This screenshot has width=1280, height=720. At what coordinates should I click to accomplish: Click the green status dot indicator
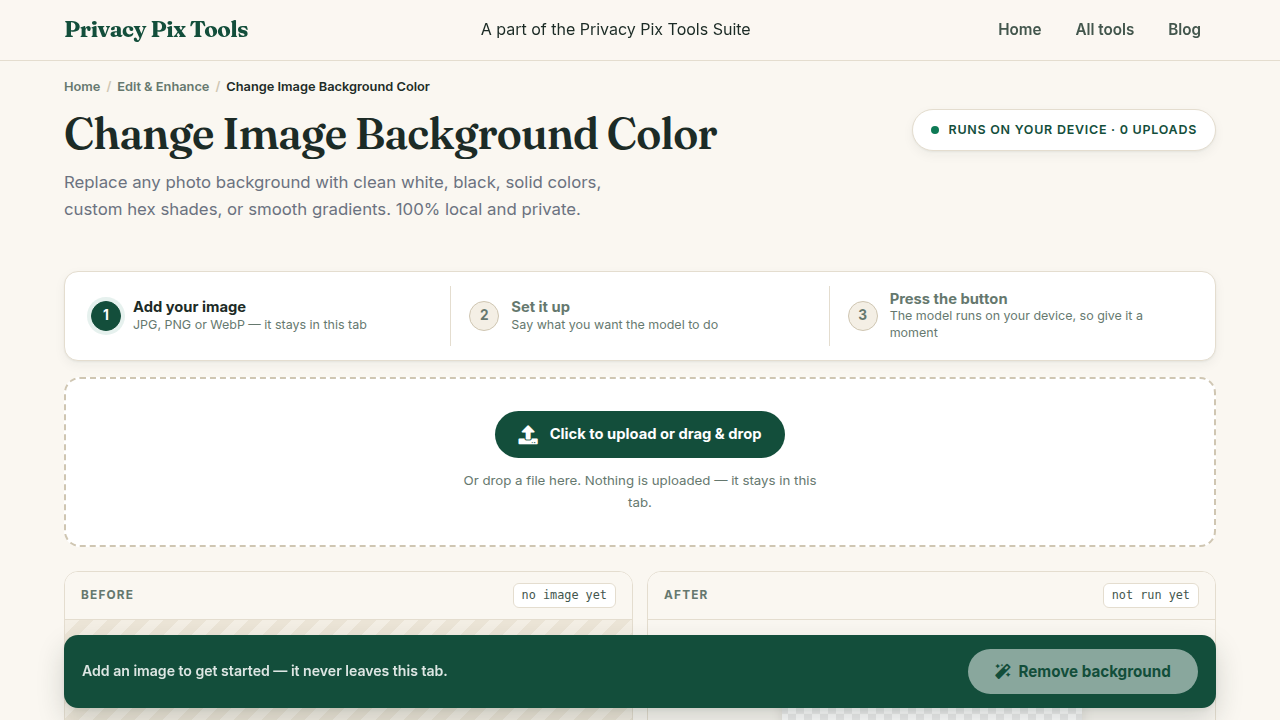tap(935, 130)
